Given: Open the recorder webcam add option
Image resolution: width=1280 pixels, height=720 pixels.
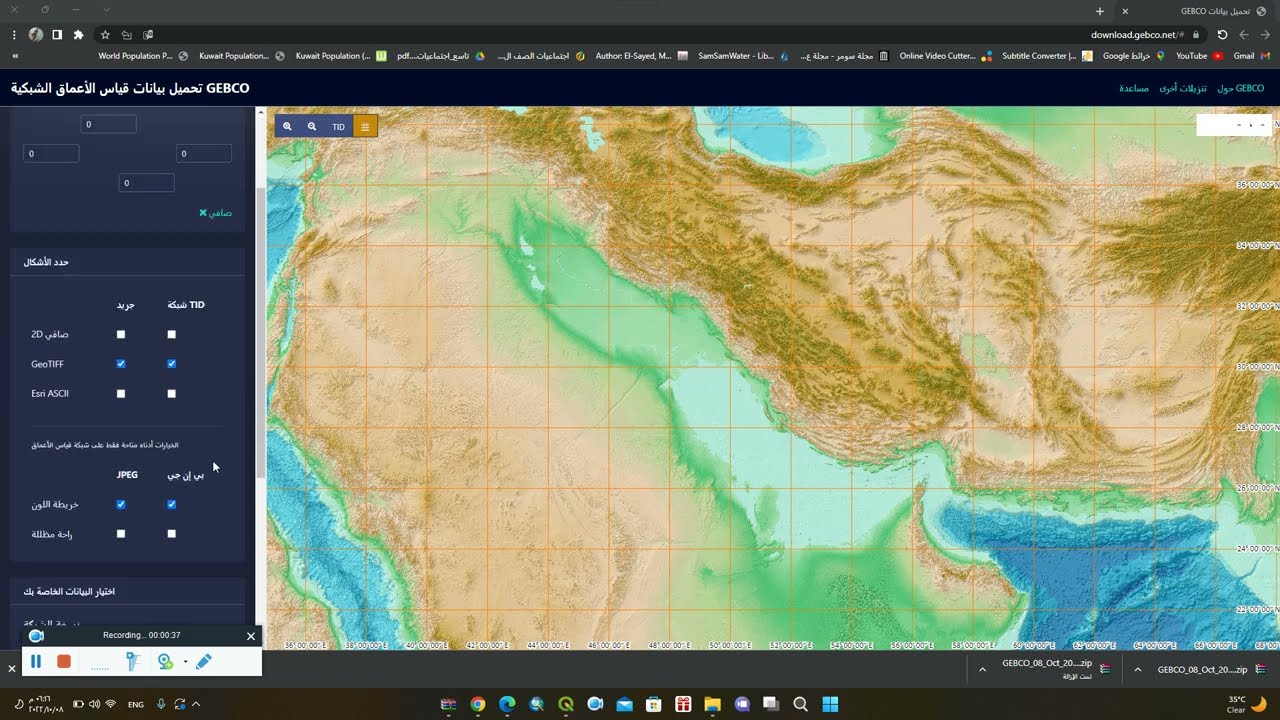Looking at the screenshot, I should [165, 661].
